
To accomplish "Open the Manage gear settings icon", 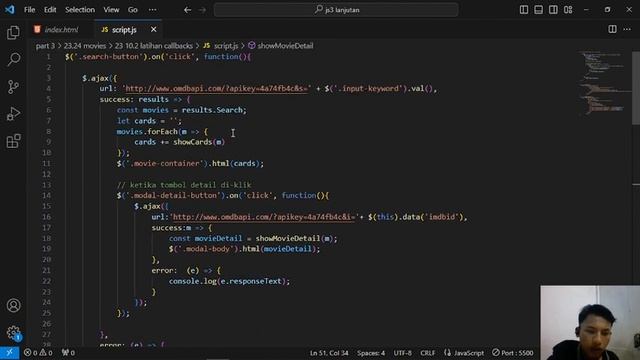I will (x=13, y=333).
